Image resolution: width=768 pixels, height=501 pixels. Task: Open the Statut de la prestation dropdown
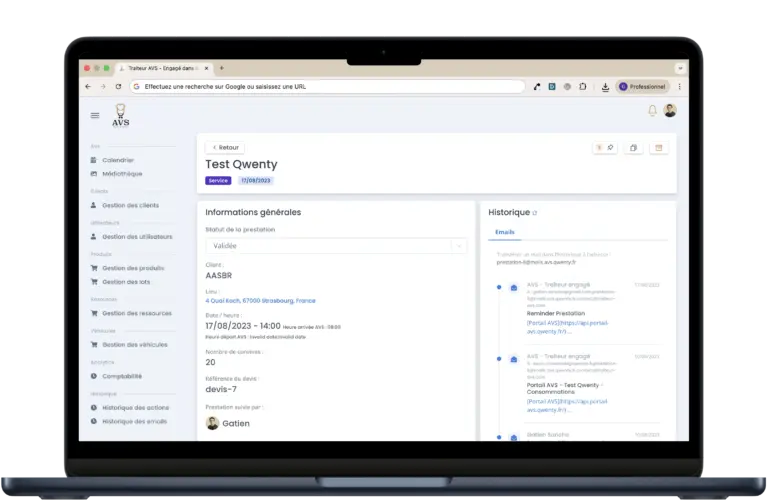coord(336,246)
